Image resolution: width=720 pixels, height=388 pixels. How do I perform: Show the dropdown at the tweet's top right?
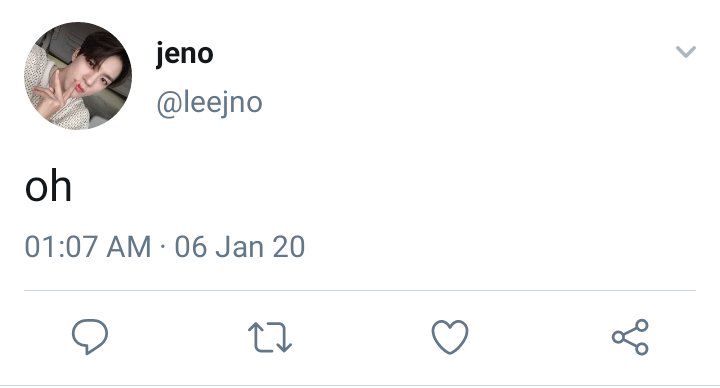pos(686,51)
